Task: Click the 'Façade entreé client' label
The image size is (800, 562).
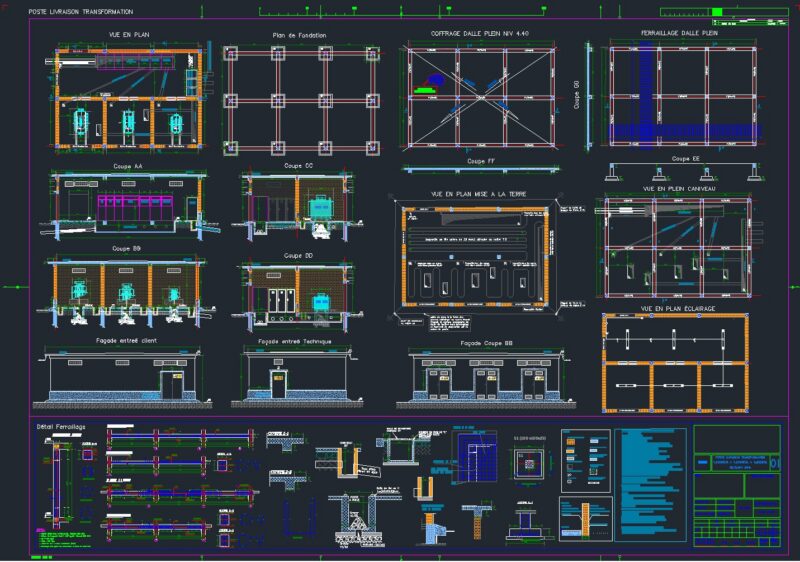Action: (127, 341)
